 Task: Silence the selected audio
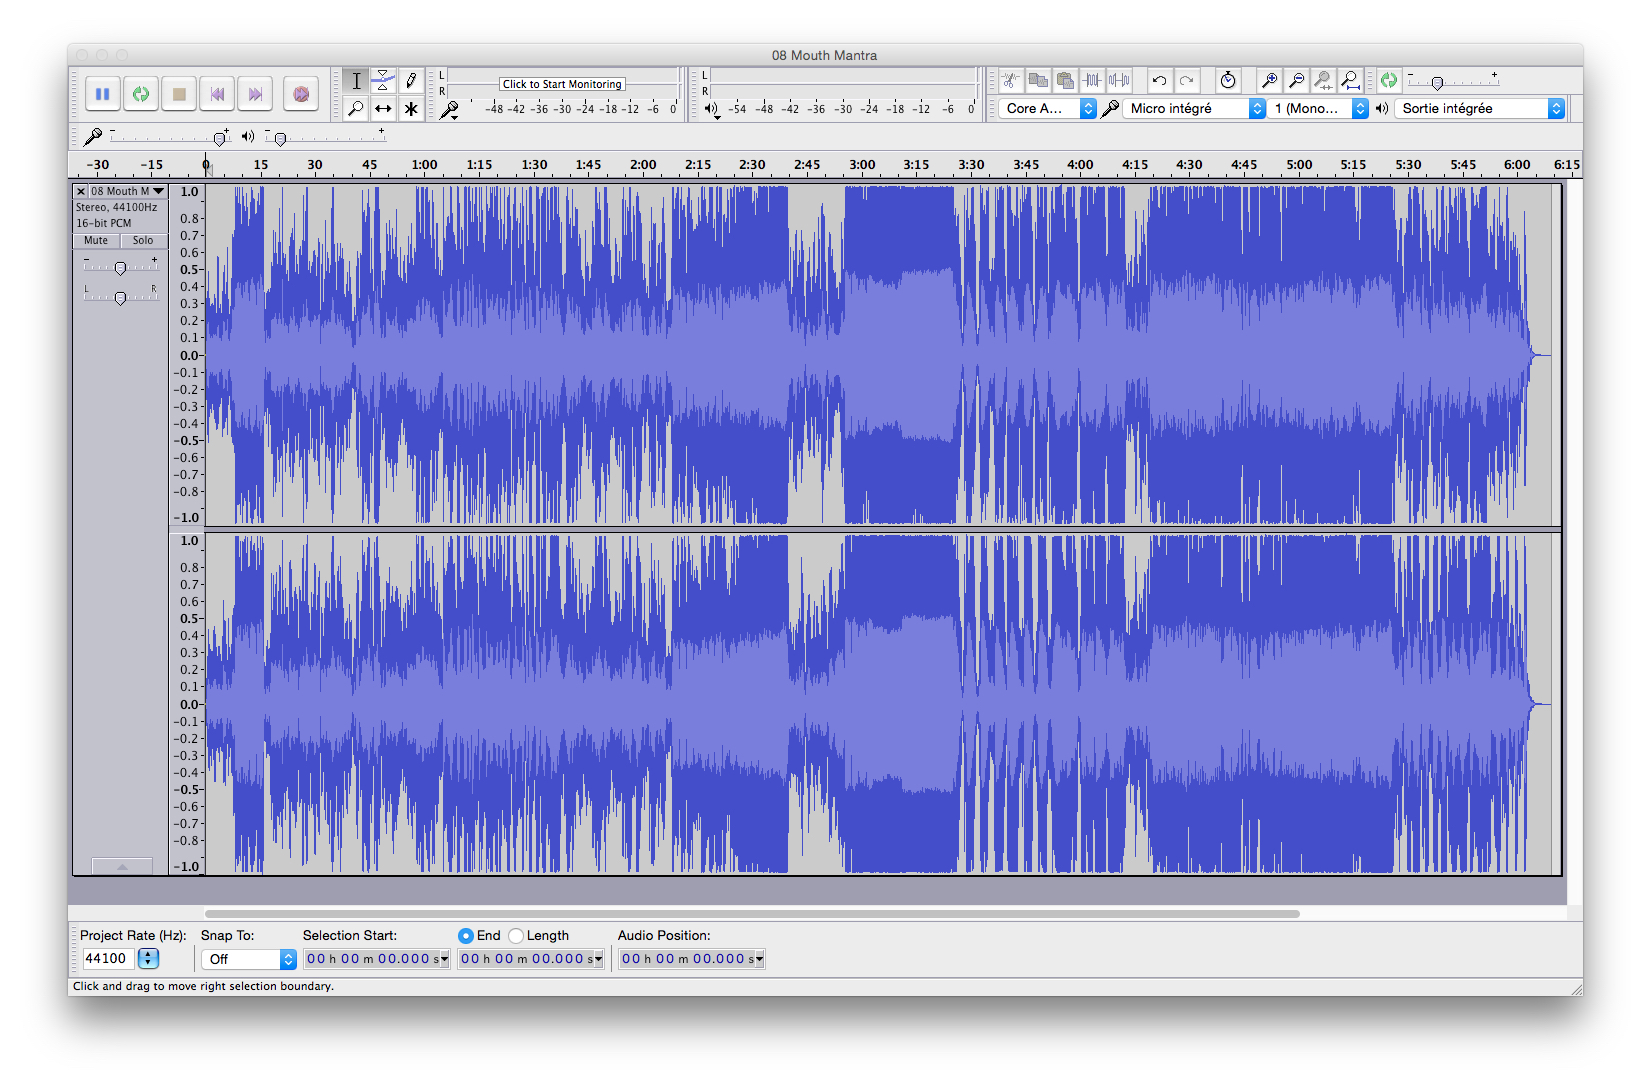tap(1117, 80)
